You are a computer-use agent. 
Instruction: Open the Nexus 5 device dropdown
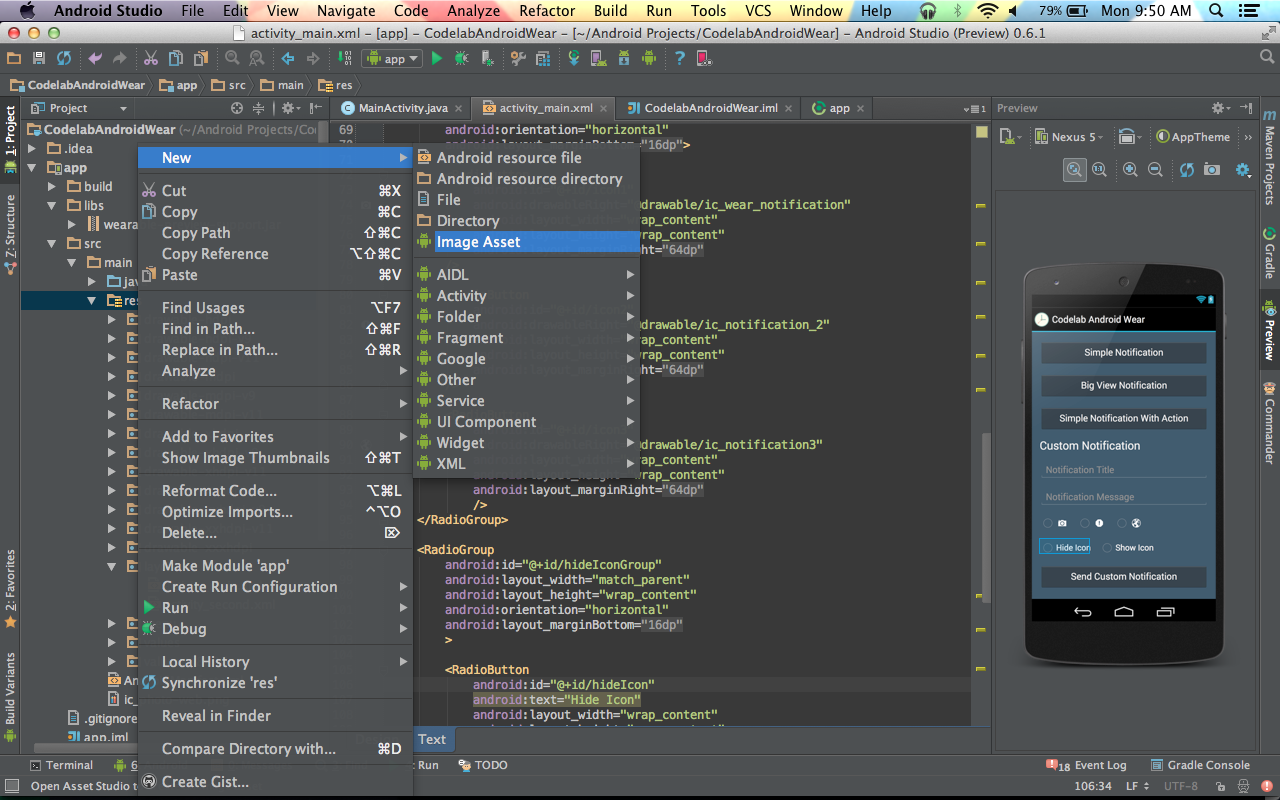coord(1070,137)
